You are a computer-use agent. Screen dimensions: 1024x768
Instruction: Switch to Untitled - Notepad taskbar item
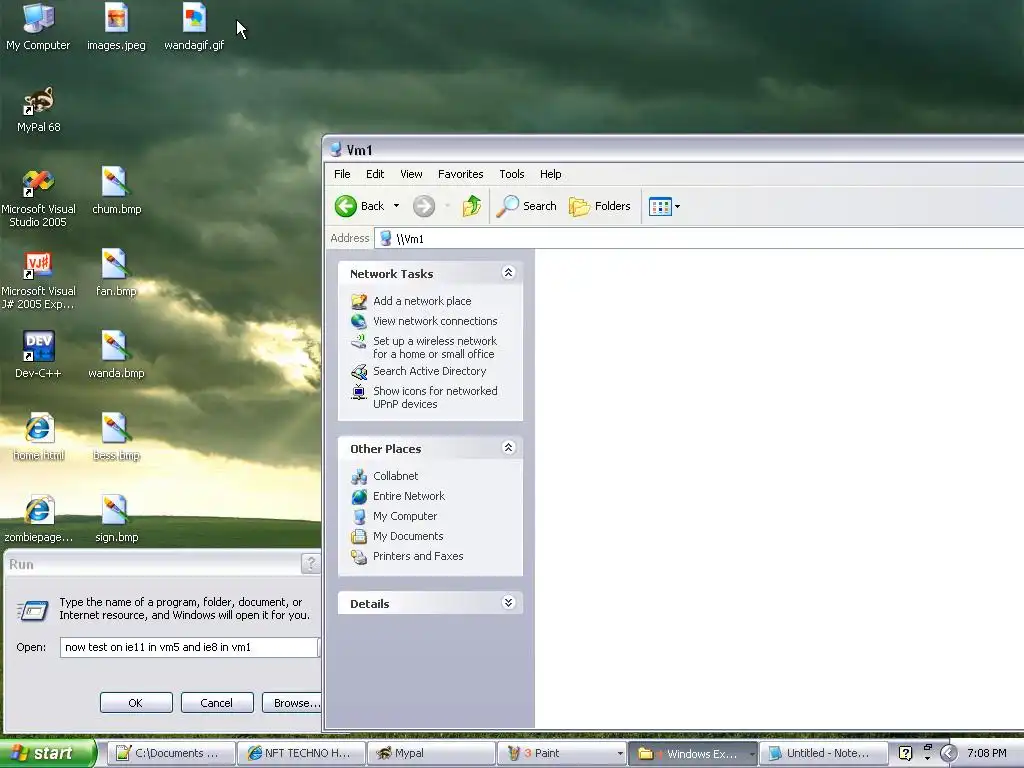[x=823, y=753]
